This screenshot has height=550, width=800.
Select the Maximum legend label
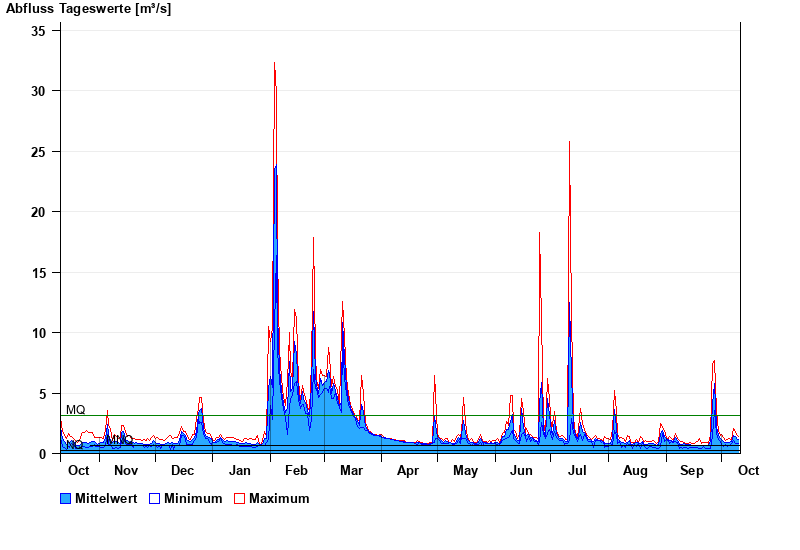coord(279,498)
